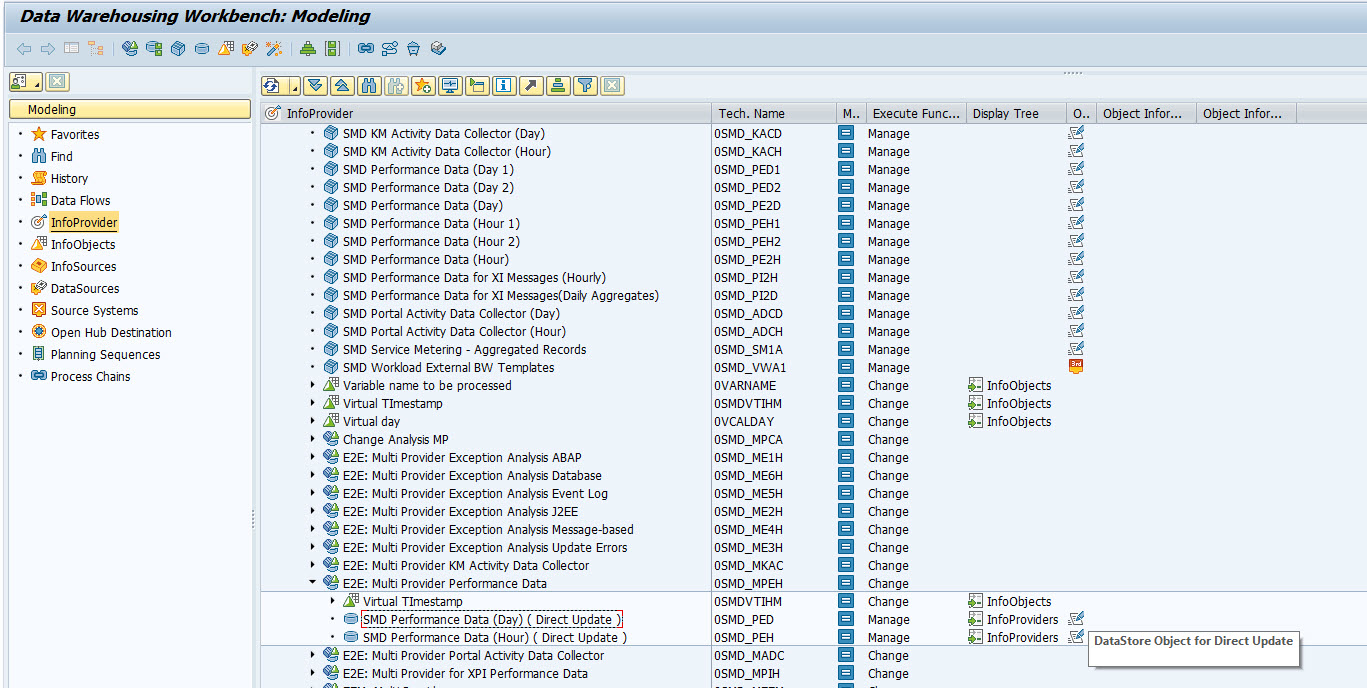The width and height of the screenshot is (1367, 688).
Task: Click the green hierarchy tree icon in the top toolbar
Action: [308, 48]
